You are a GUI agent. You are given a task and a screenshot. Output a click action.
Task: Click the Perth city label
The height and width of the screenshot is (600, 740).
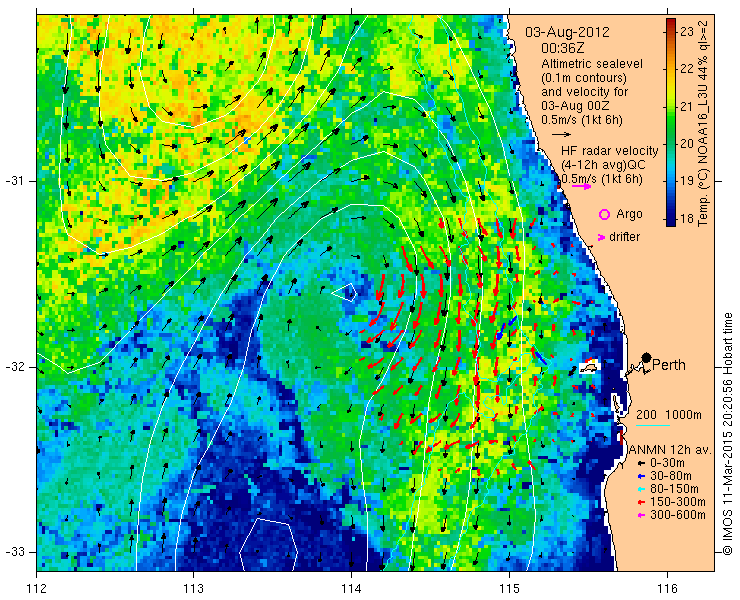669,365
